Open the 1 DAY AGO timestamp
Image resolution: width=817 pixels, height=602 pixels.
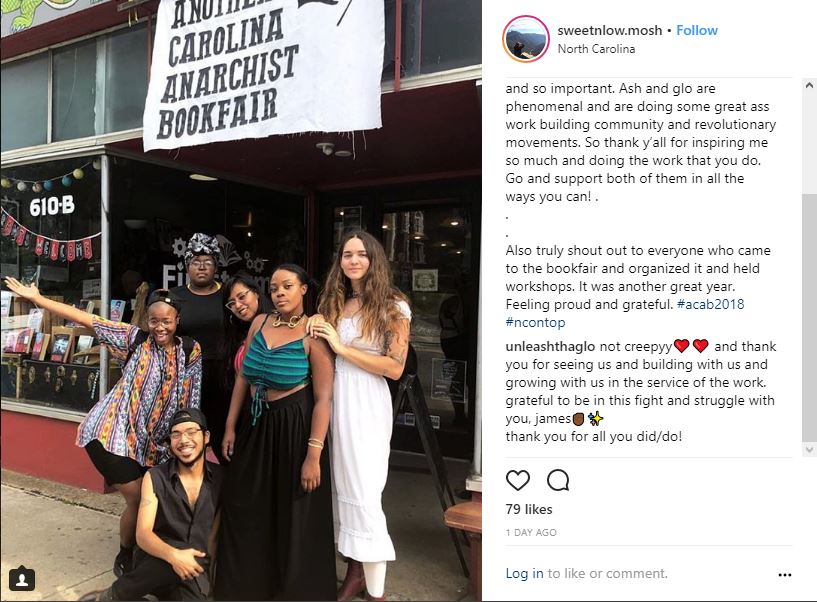click(531, 533)
